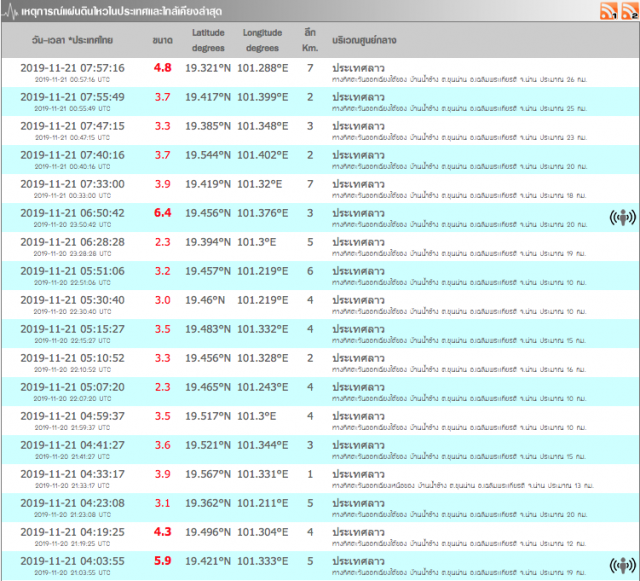
Task: Open the 2019-11-21 05:51:06 event row
Action: 320,276
